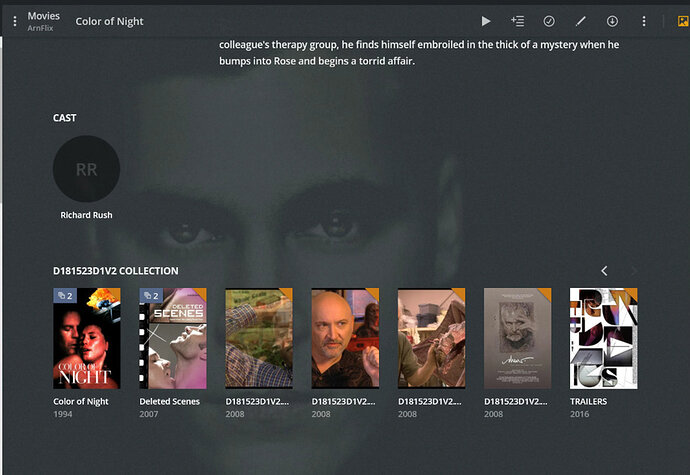This screenshot has width=690, height=475.
Task: Open the thumbnail showing creature sculpture work
Action: pyautogui.click(x=432, y=339)
